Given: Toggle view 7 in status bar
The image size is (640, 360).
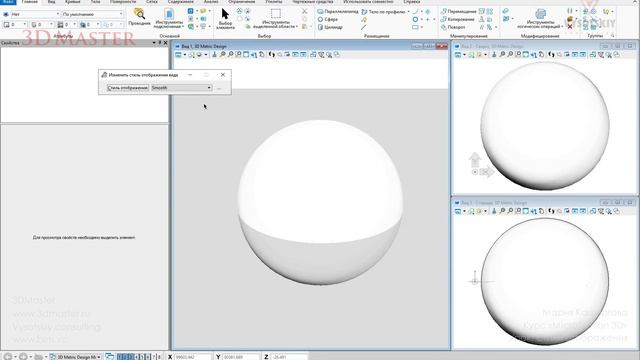Looking at the screenshot, I should 153,357.
